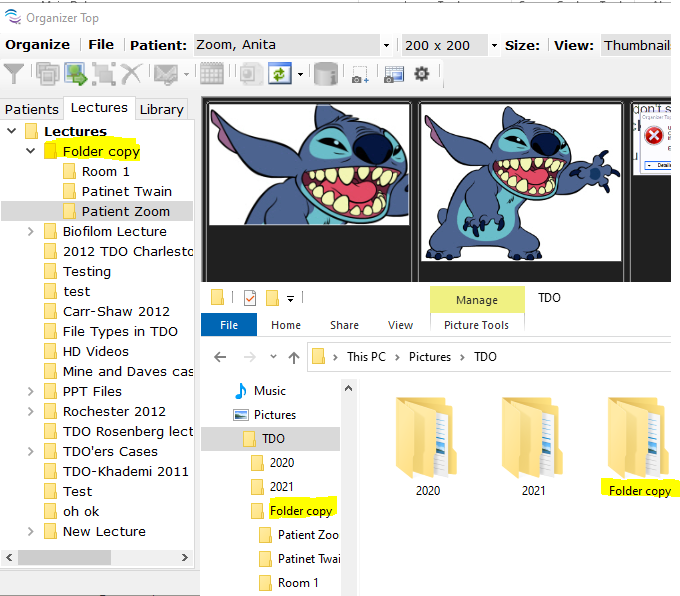The height and width of the screenshot is (596, 680).
Task: Click the refresh arrows toolbar icon
Action: (x=279, y=73)
